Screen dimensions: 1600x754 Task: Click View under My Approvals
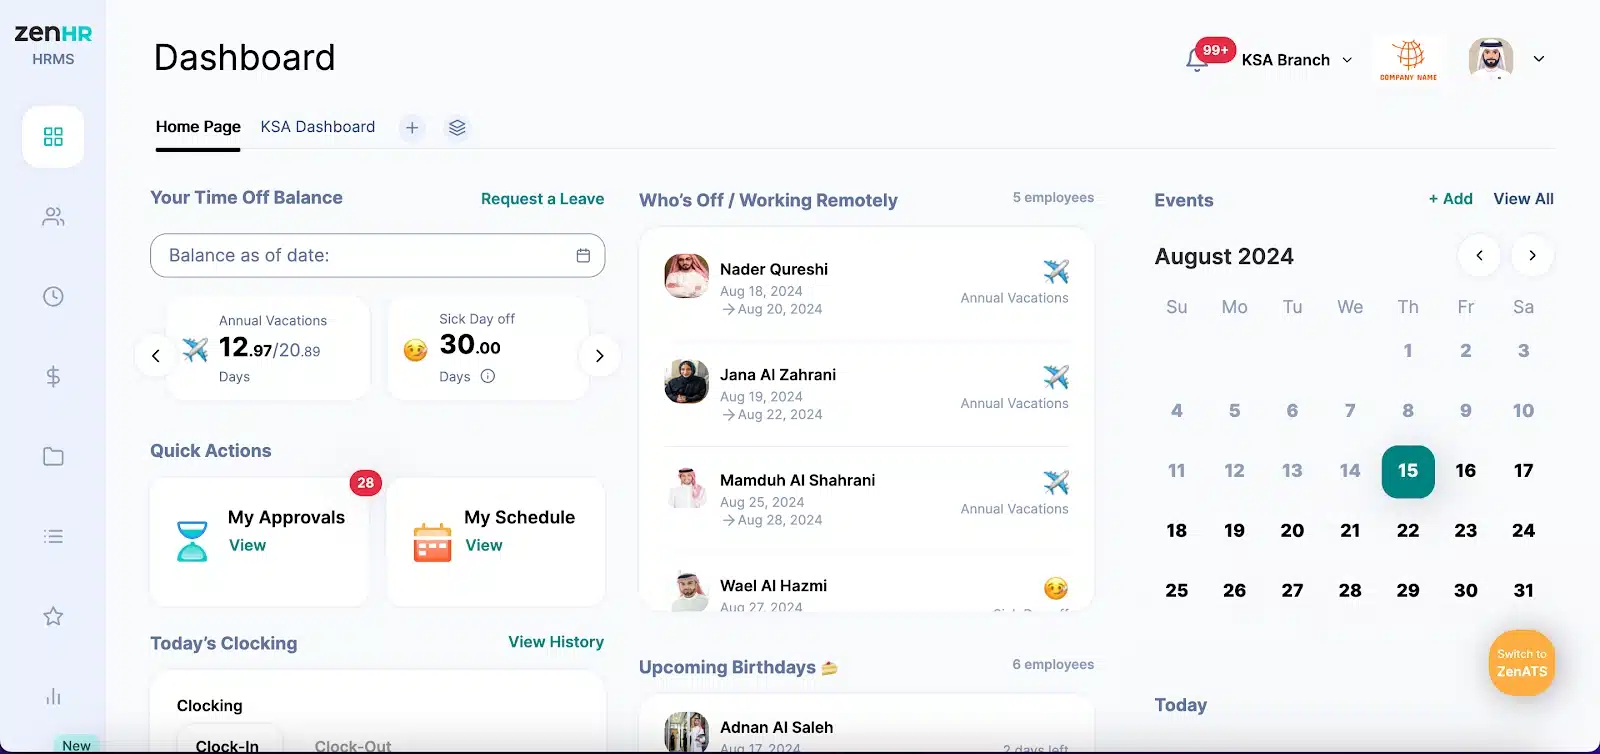pyautogui.click(x=247, y=545)
